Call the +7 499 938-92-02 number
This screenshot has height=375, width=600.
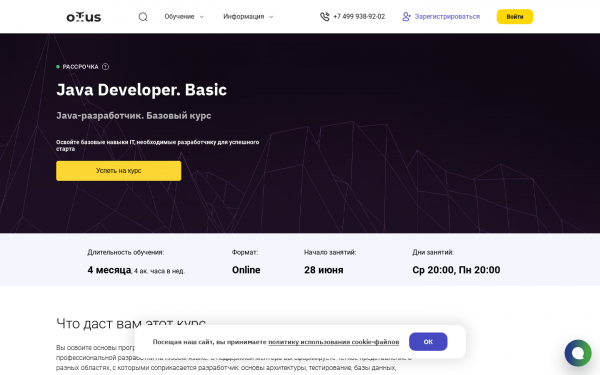click(359, 17)
